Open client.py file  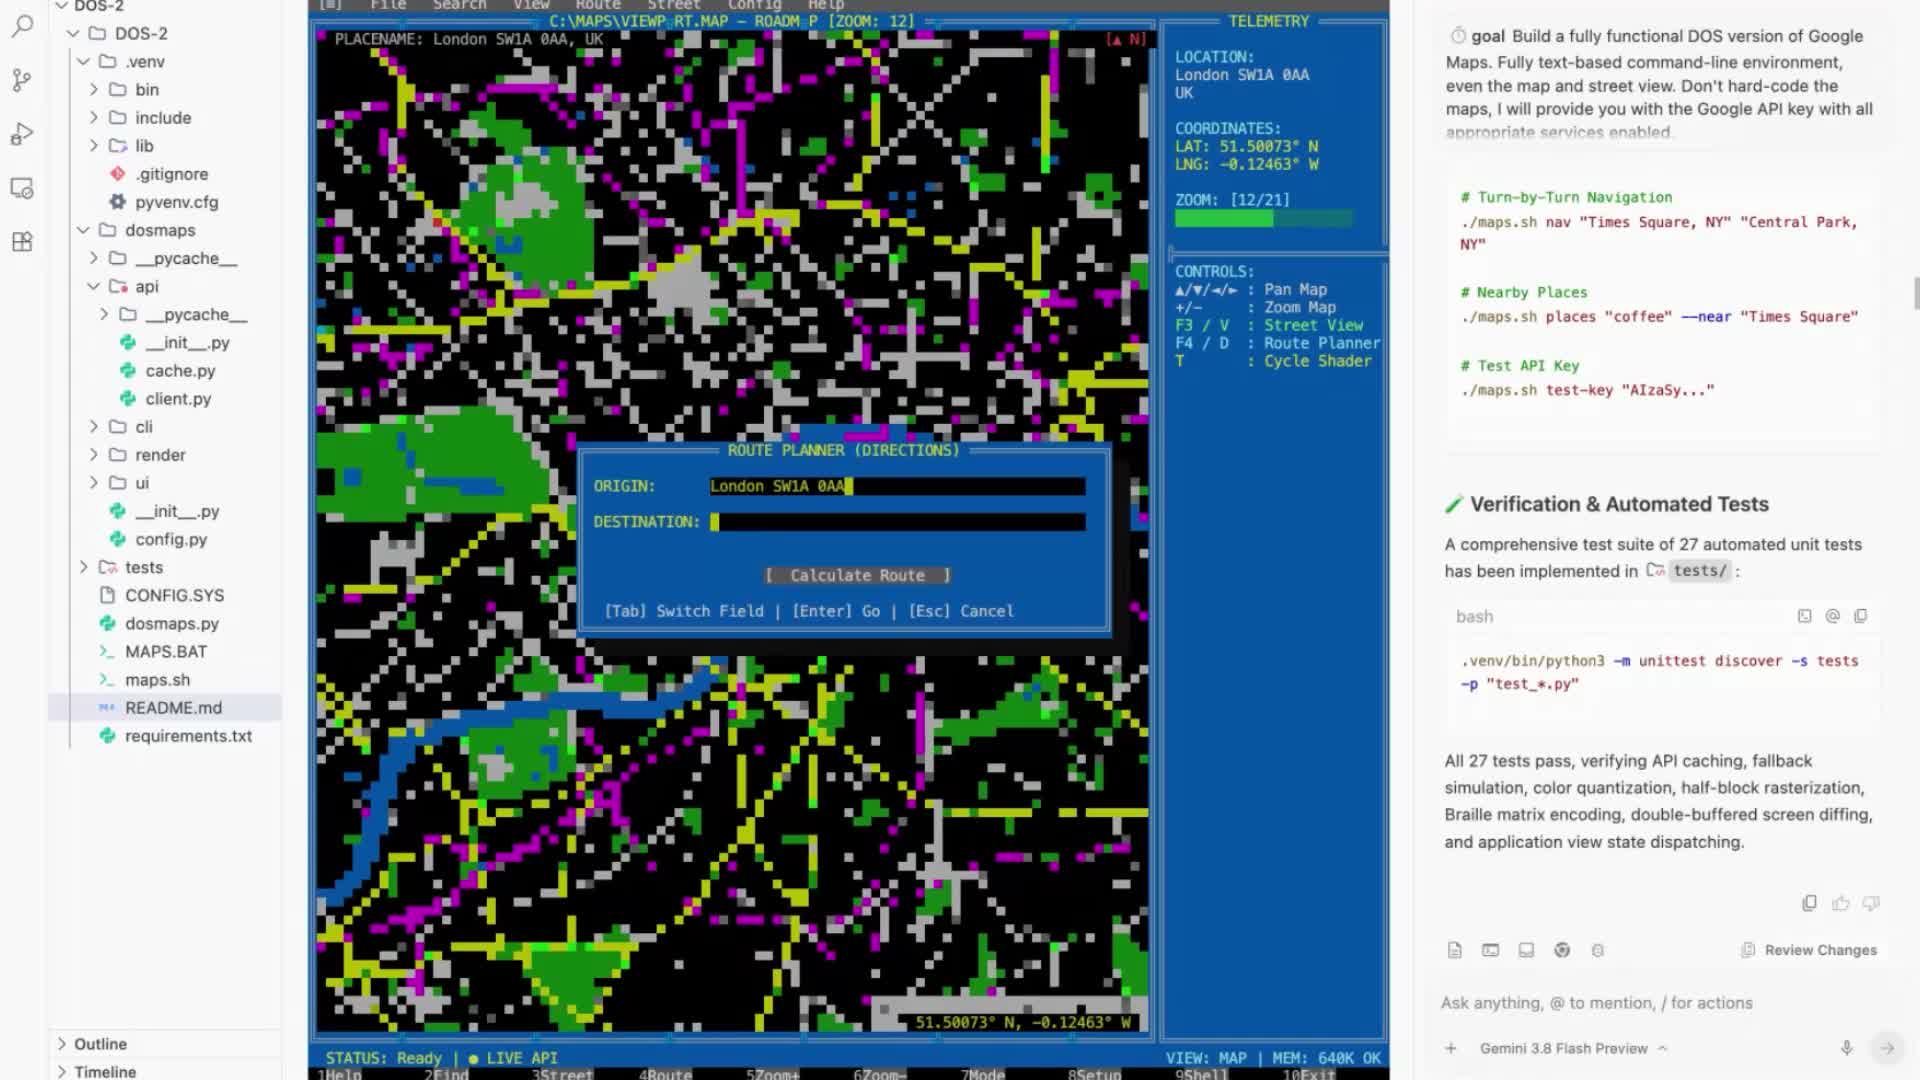coord(178,399)
